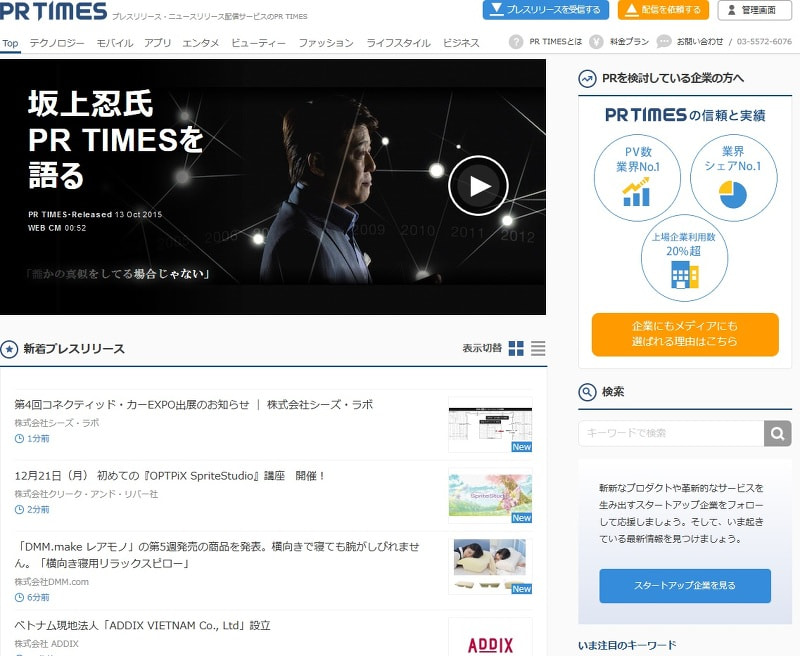Click the スタートアップ企業を見る button
800x656 pixels.
coord(685,585)
